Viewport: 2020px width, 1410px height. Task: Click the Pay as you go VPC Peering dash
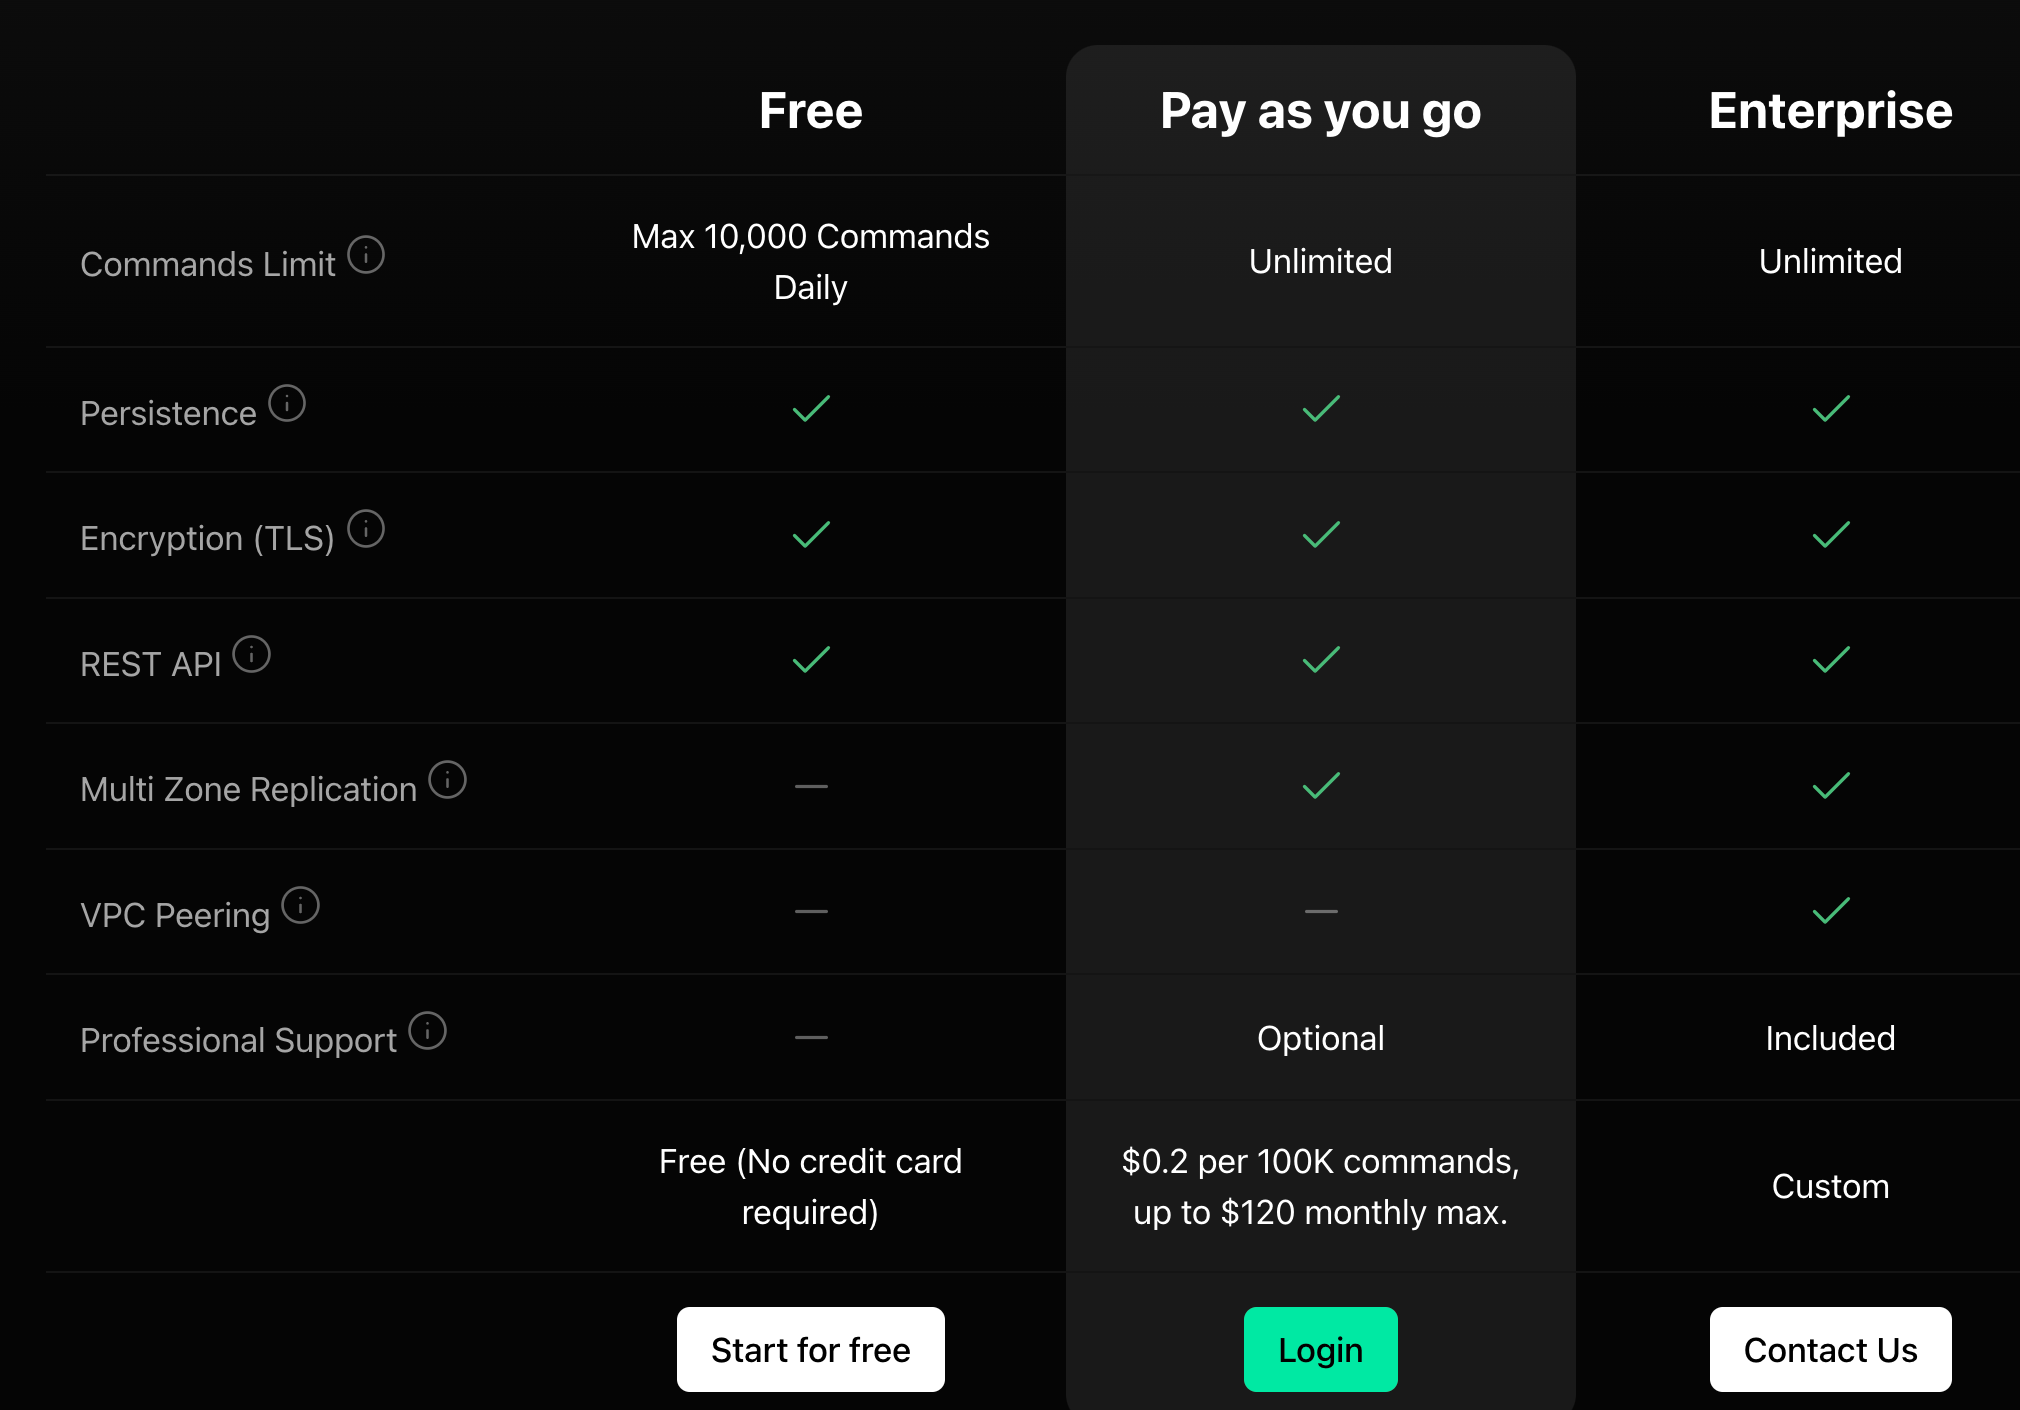coord(1321,912)
